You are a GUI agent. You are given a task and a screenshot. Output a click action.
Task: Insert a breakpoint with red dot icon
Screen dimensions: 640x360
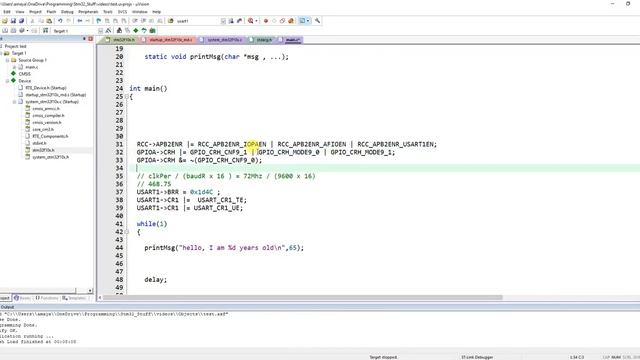(x=266, y=21)
